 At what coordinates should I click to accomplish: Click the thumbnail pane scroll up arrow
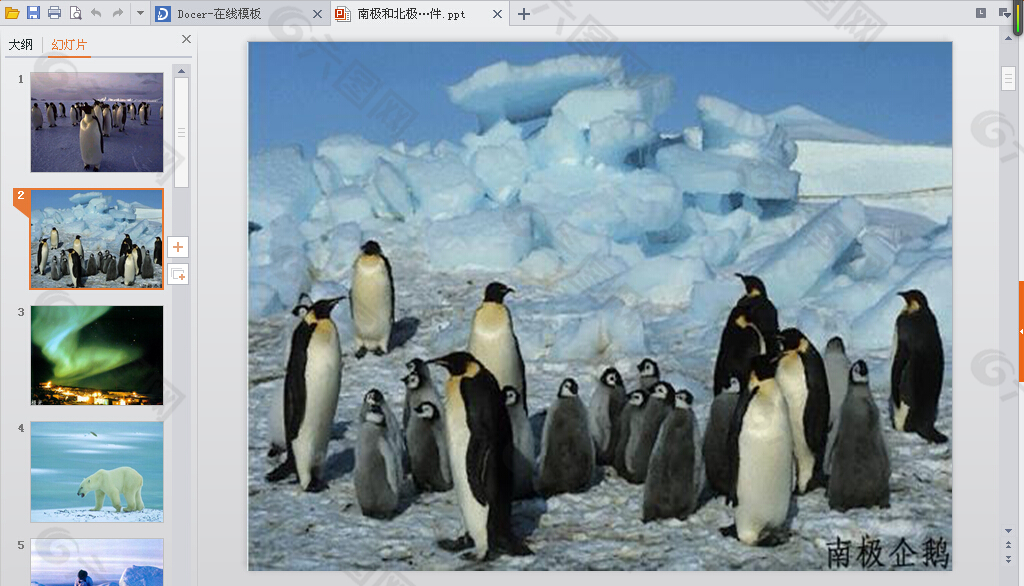182,71
